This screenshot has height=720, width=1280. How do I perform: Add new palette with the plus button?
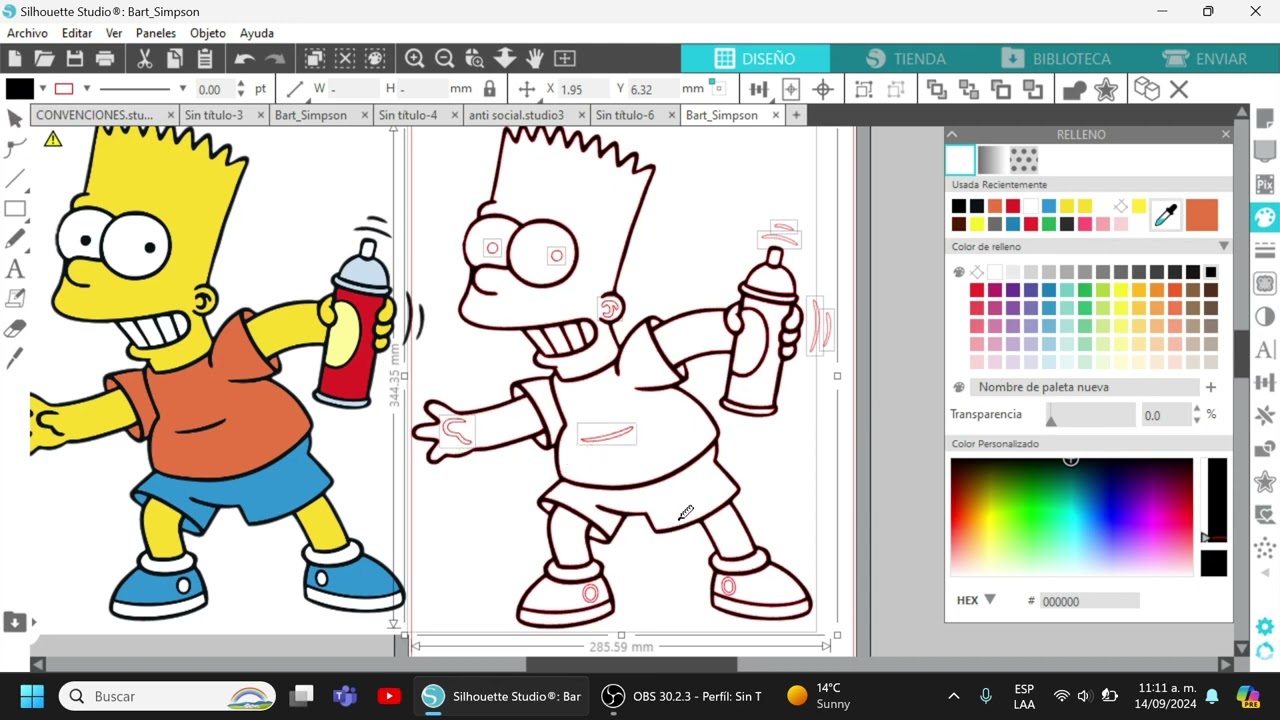(x=1211, y=387)
